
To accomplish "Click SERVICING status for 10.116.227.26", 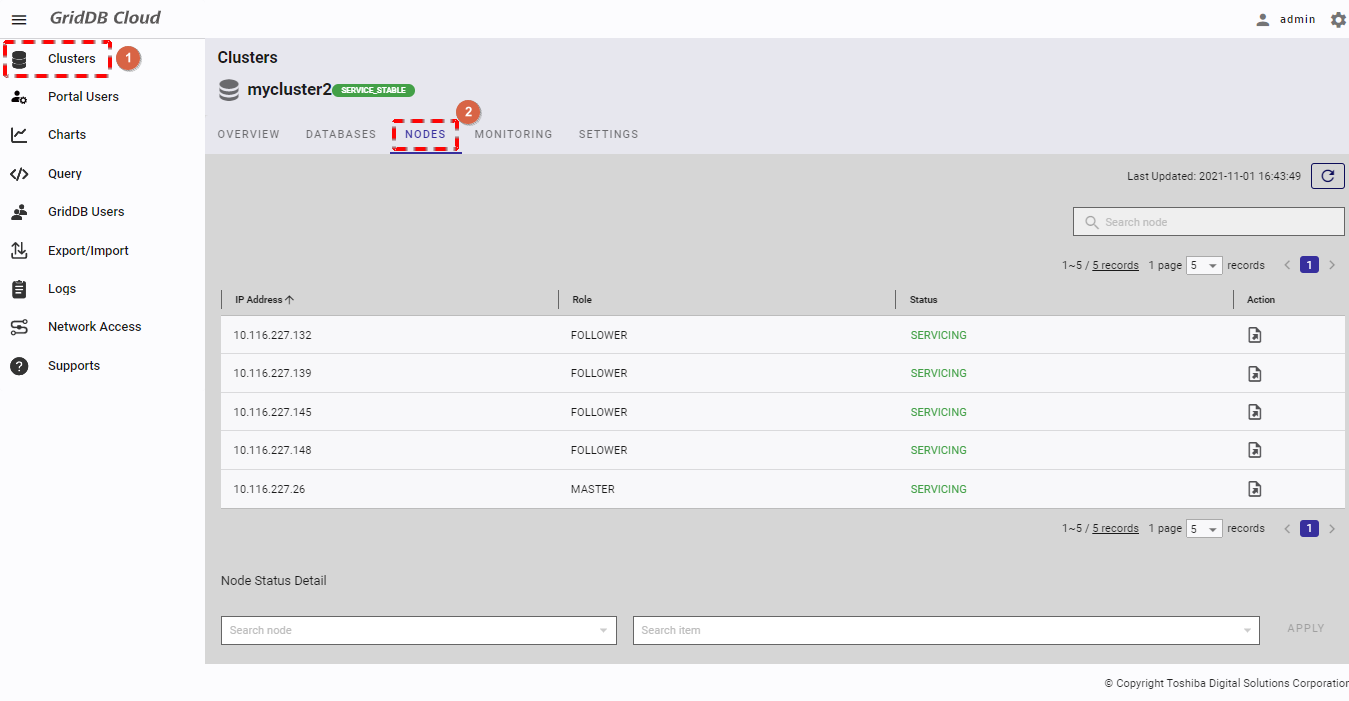I will coord(938,489).
